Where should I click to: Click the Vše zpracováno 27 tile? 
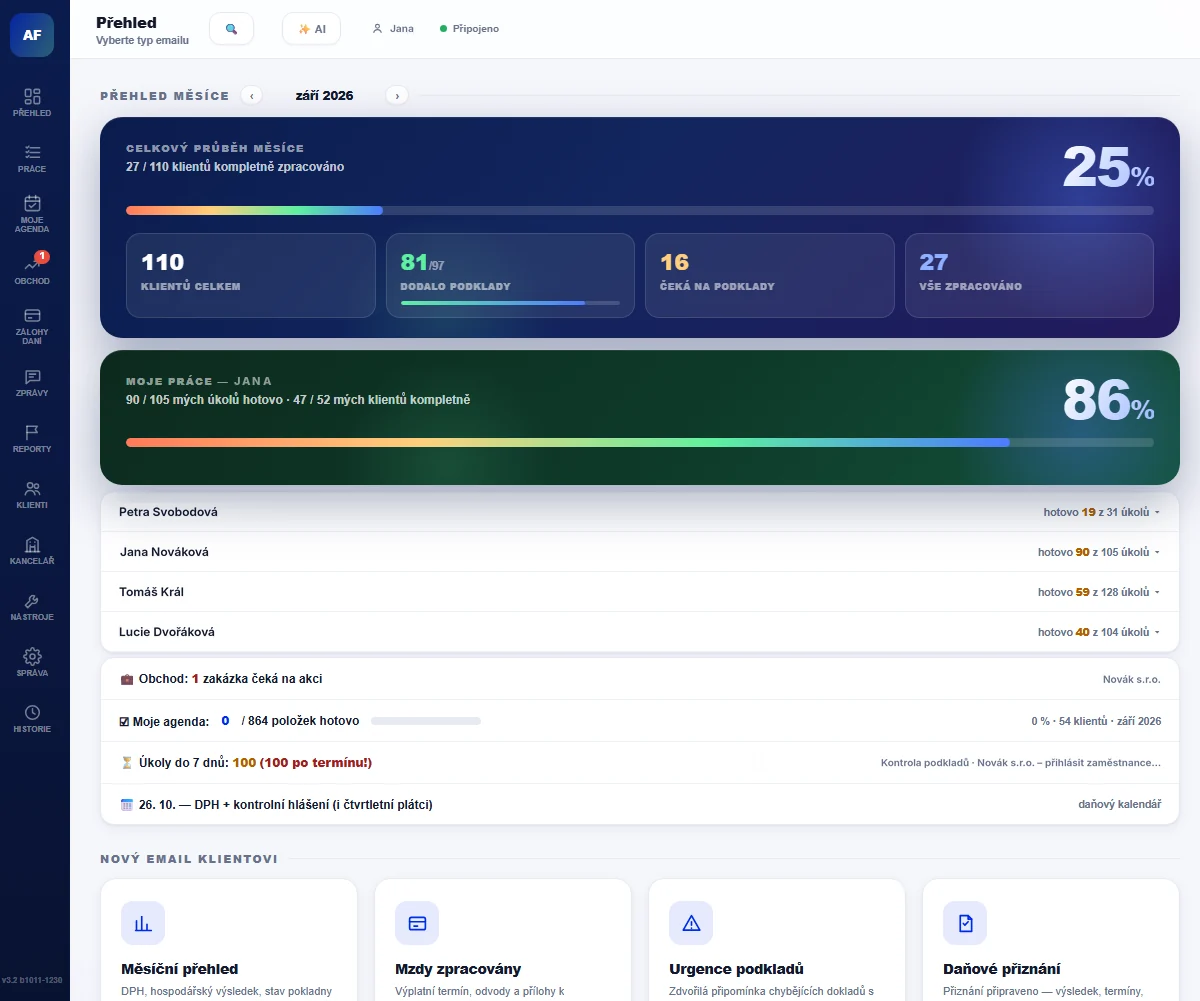1029,276
